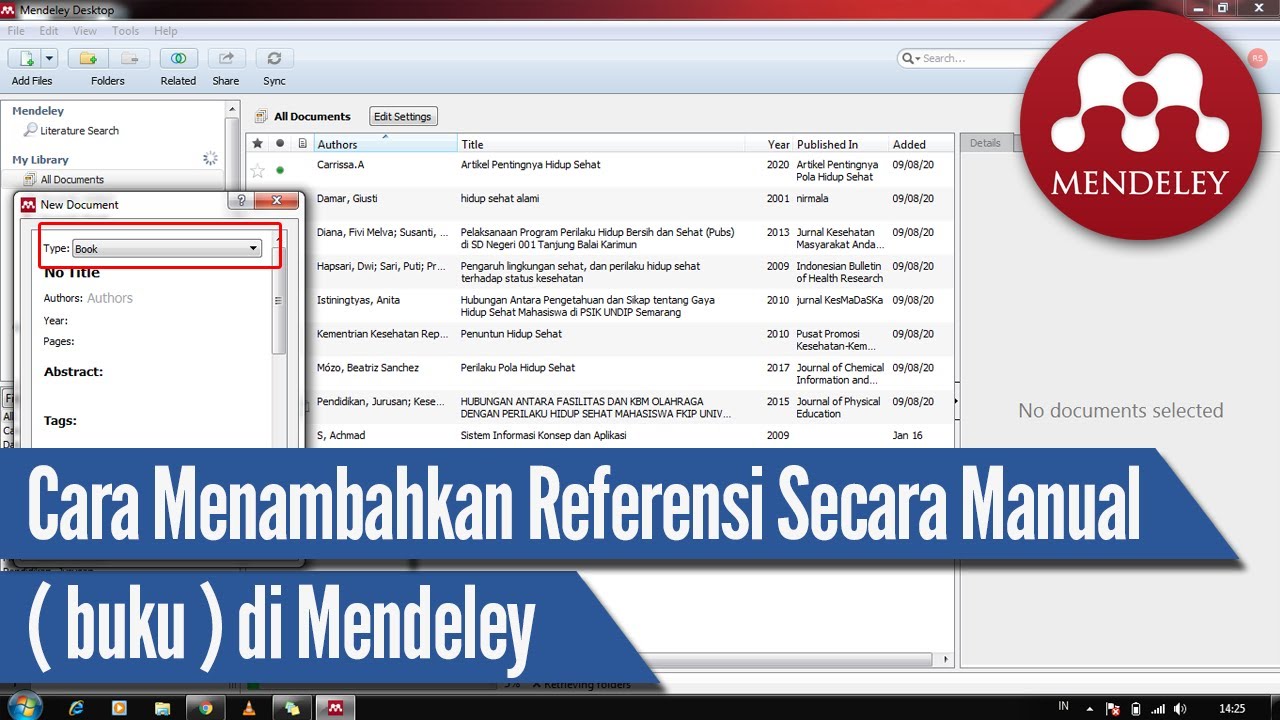Select the Diana, Fivi Melva document row
The image size is (1280, 720).
(600, 238)
